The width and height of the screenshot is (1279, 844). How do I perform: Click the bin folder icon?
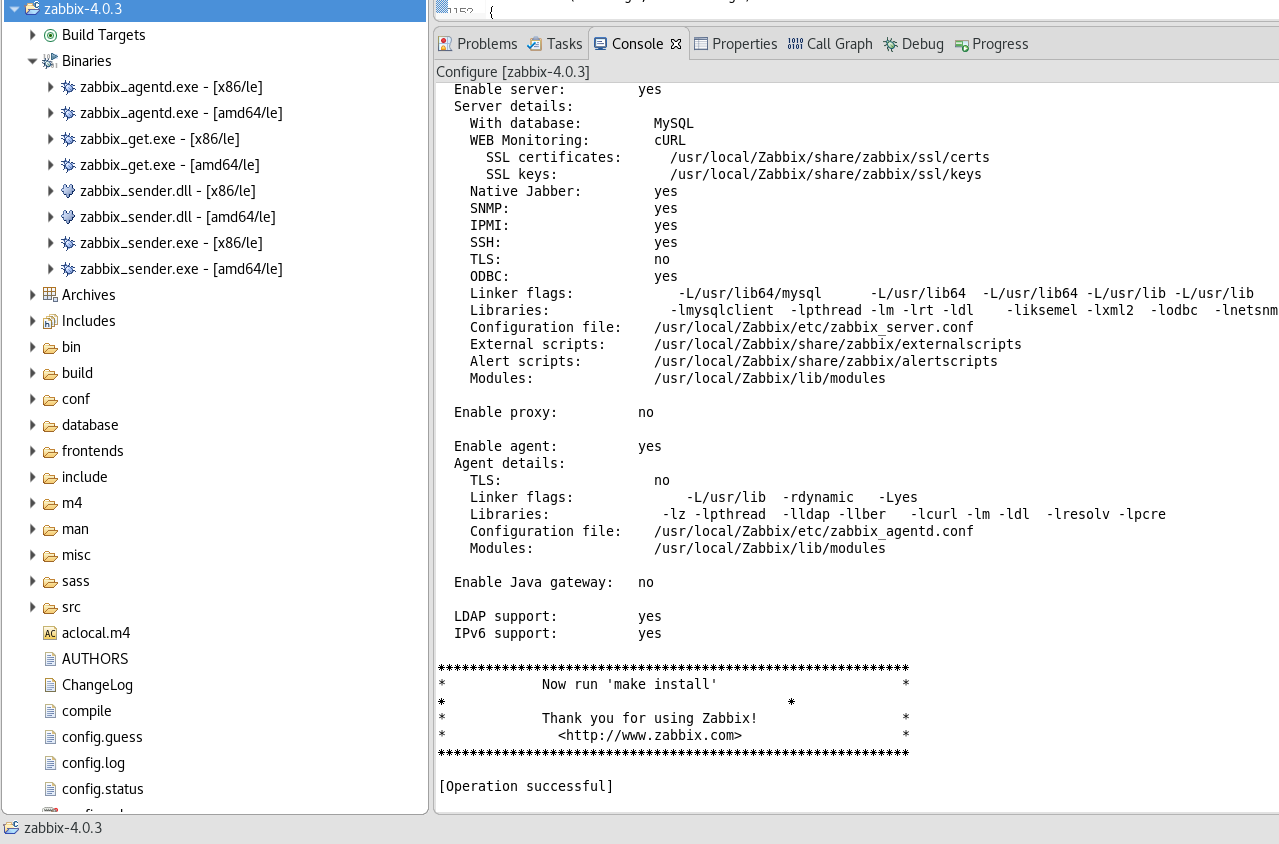click(50, 347)
